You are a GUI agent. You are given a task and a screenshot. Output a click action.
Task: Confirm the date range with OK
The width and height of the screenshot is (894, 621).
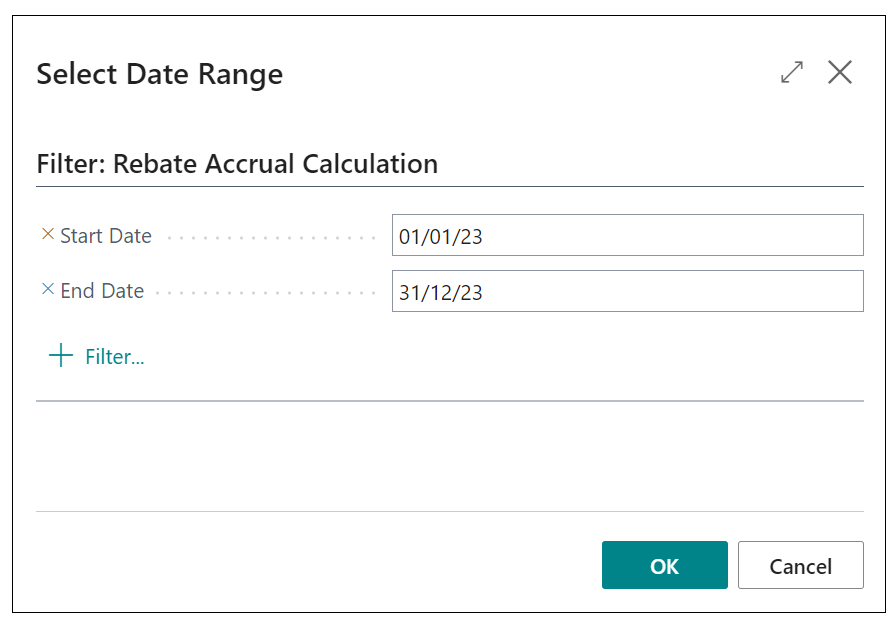coord(664,565)
